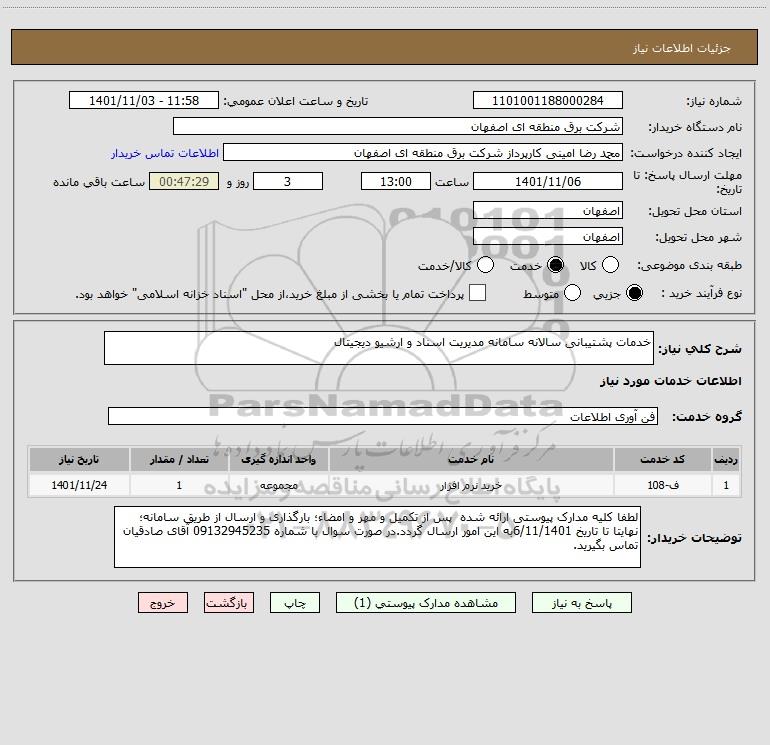Screen dimensions: 770x745
Task: Click the deadline date field 1401/11/06
Action: click(x=548, y=181)
